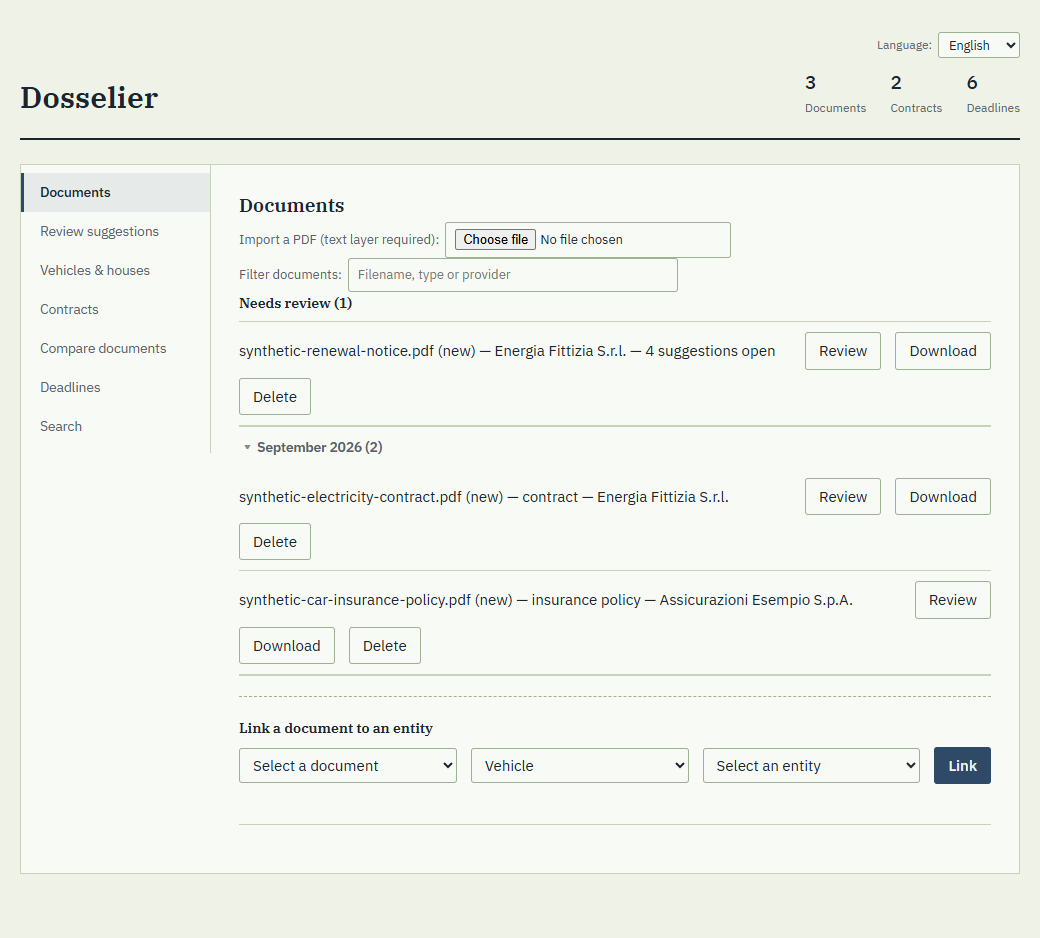Click the Choose file button
This screenshot has height=938, width=1040.
pos(495,239)
